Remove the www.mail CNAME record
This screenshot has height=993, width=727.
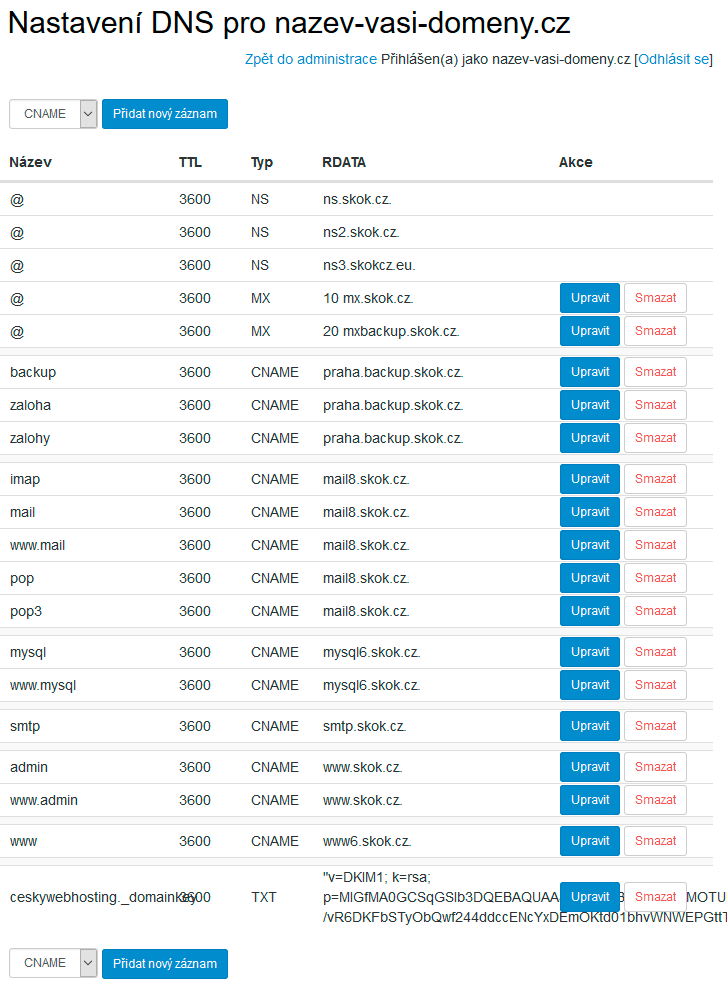coord(655,545)
